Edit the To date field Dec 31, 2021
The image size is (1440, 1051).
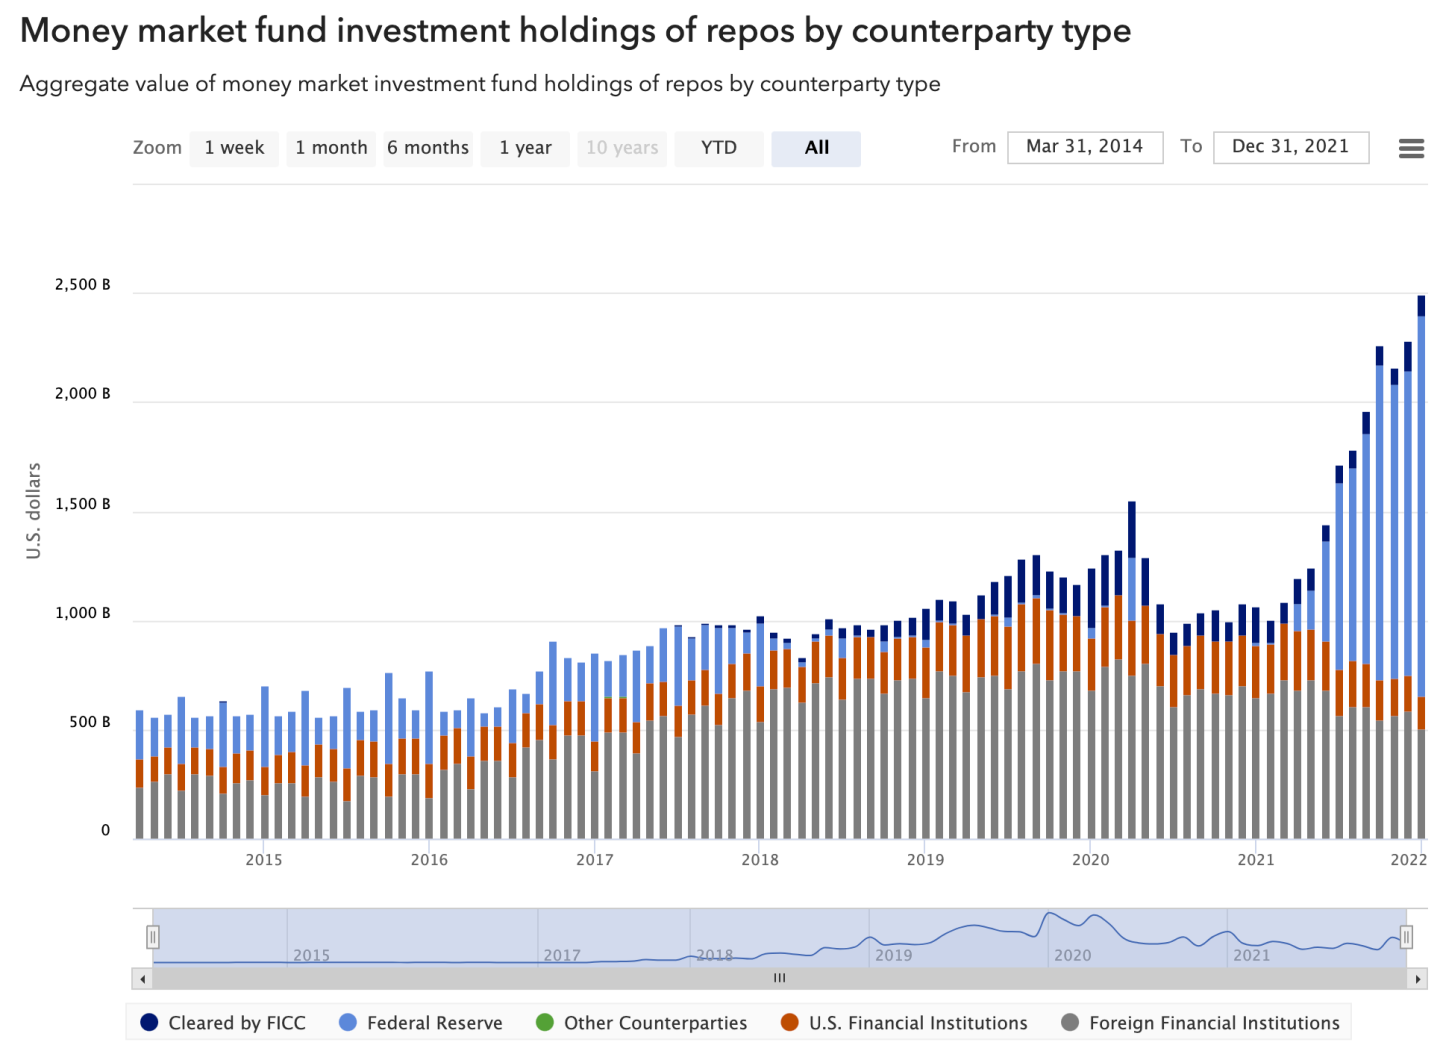(x=1291, y=147)
